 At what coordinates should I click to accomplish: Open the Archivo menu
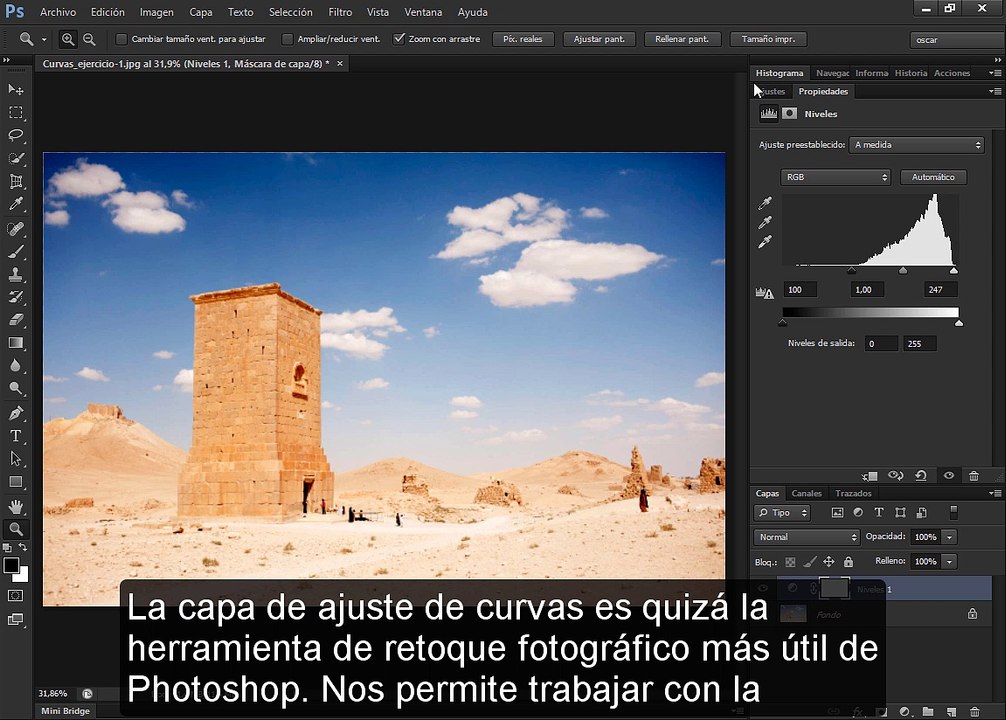click(58, 12)
